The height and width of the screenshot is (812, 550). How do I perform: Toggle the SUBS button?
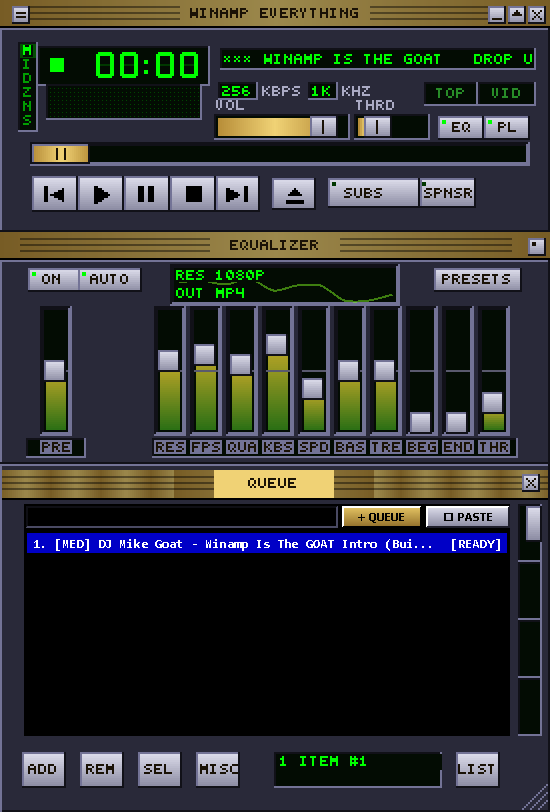[373, 193]
